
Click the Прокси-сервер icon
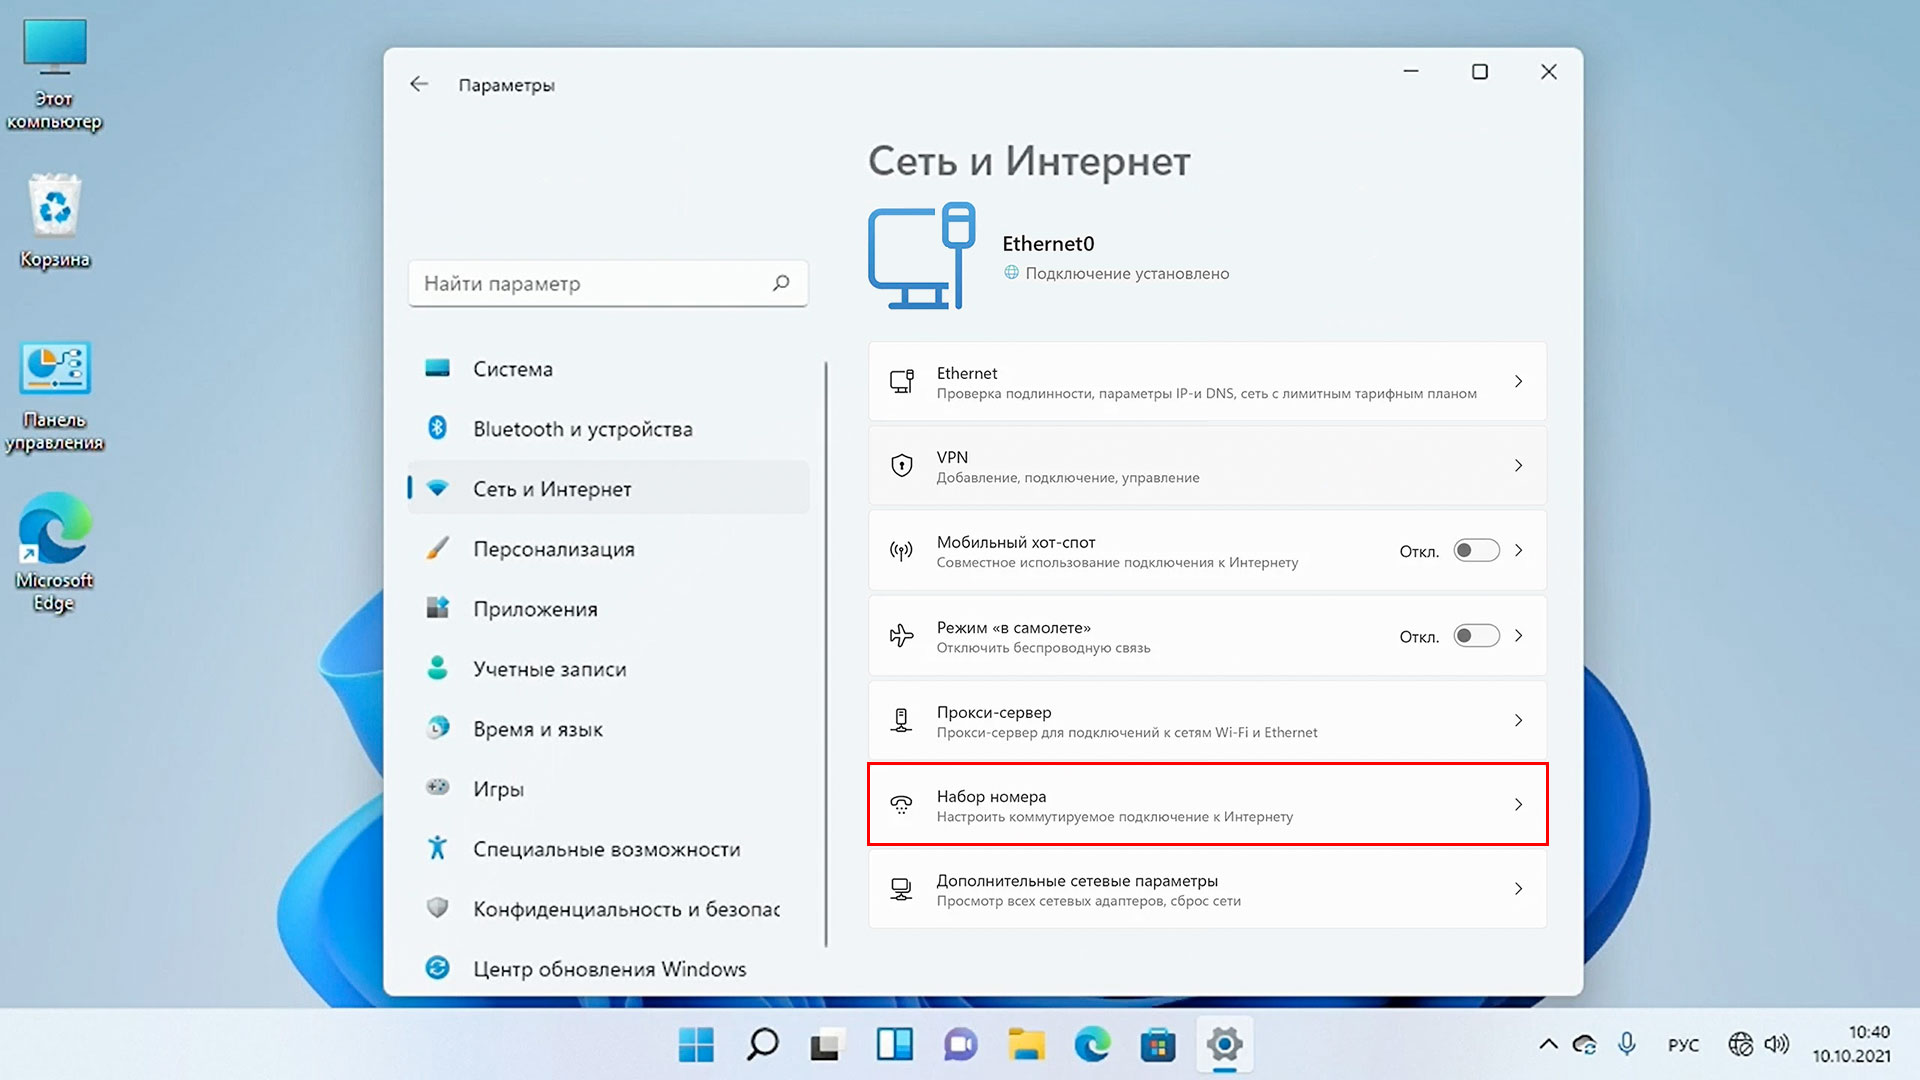coord(901,720)
